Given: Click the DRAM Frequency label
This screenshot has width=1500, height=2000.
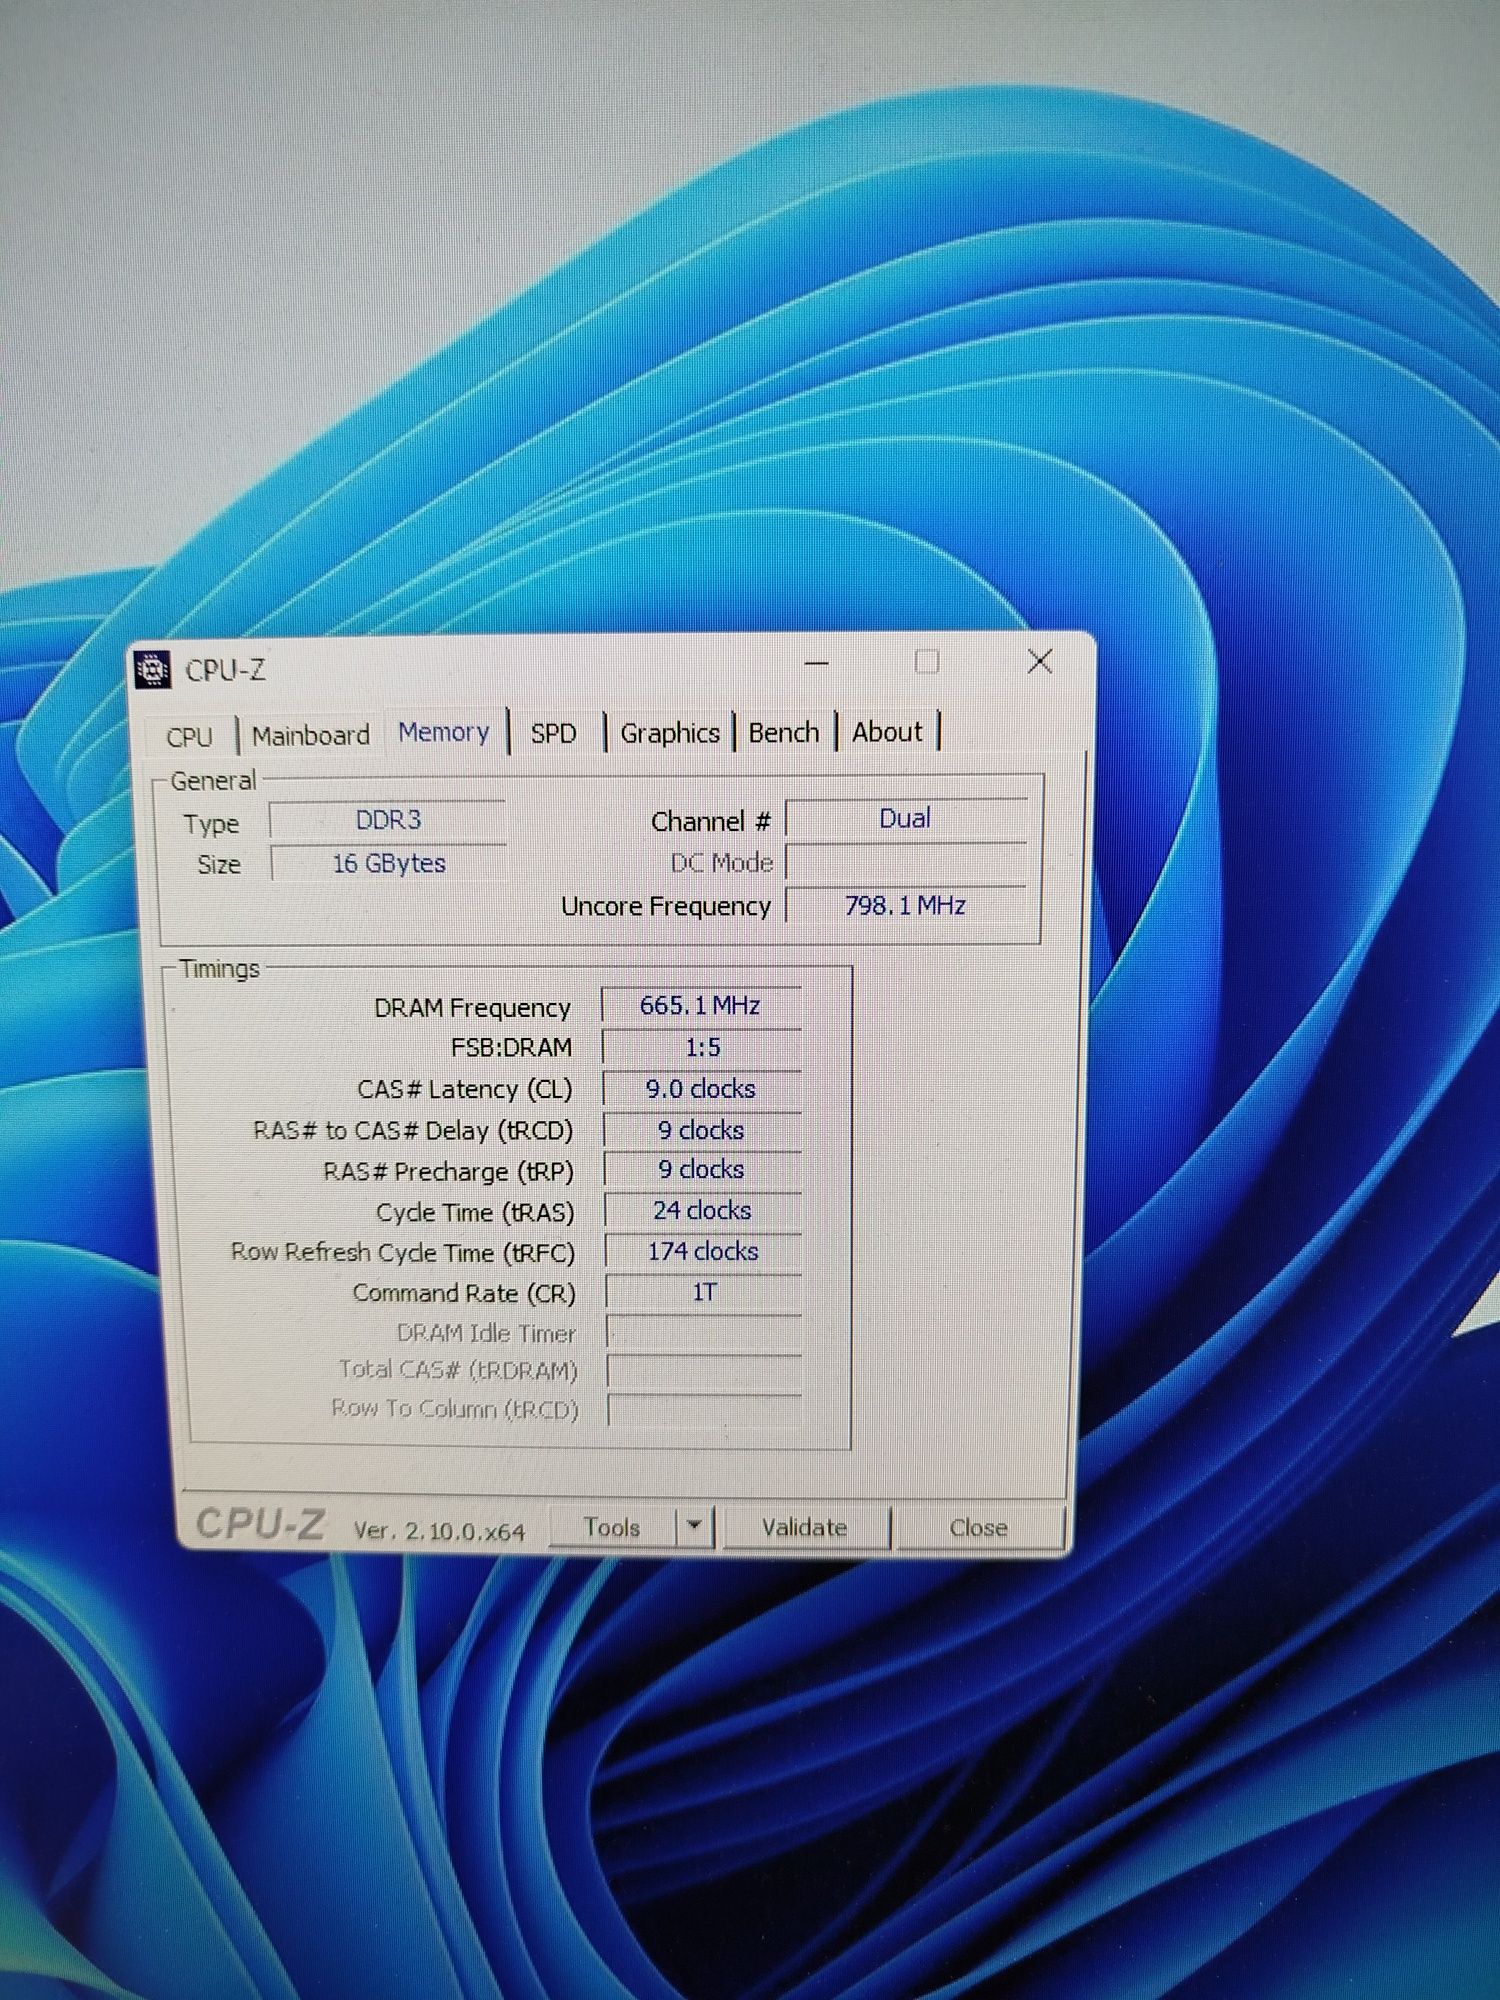Looking at the screenshot, I should 472,1008.
